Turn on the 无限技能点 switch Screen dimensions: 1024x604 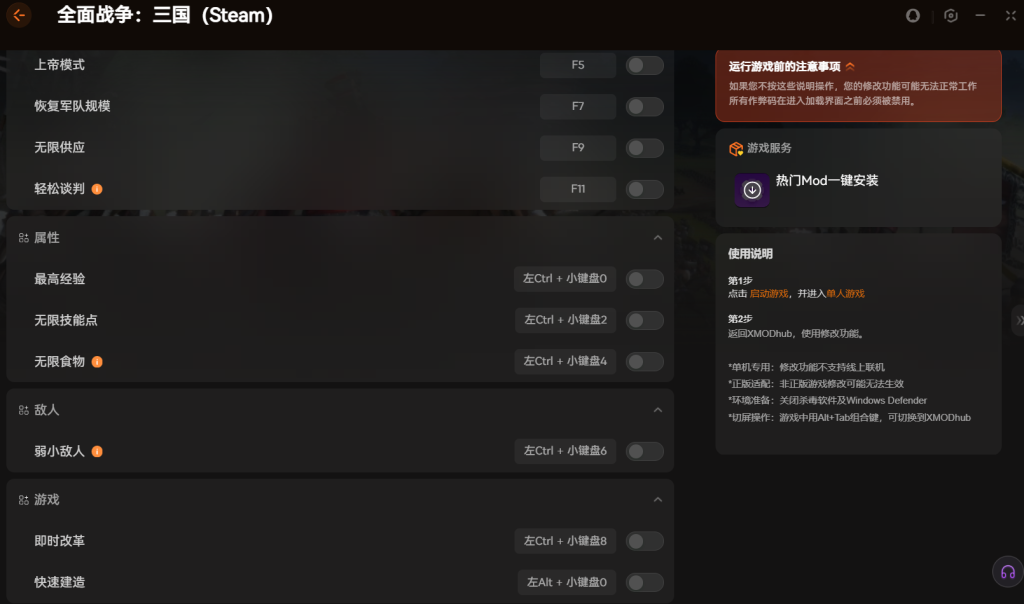644,320
